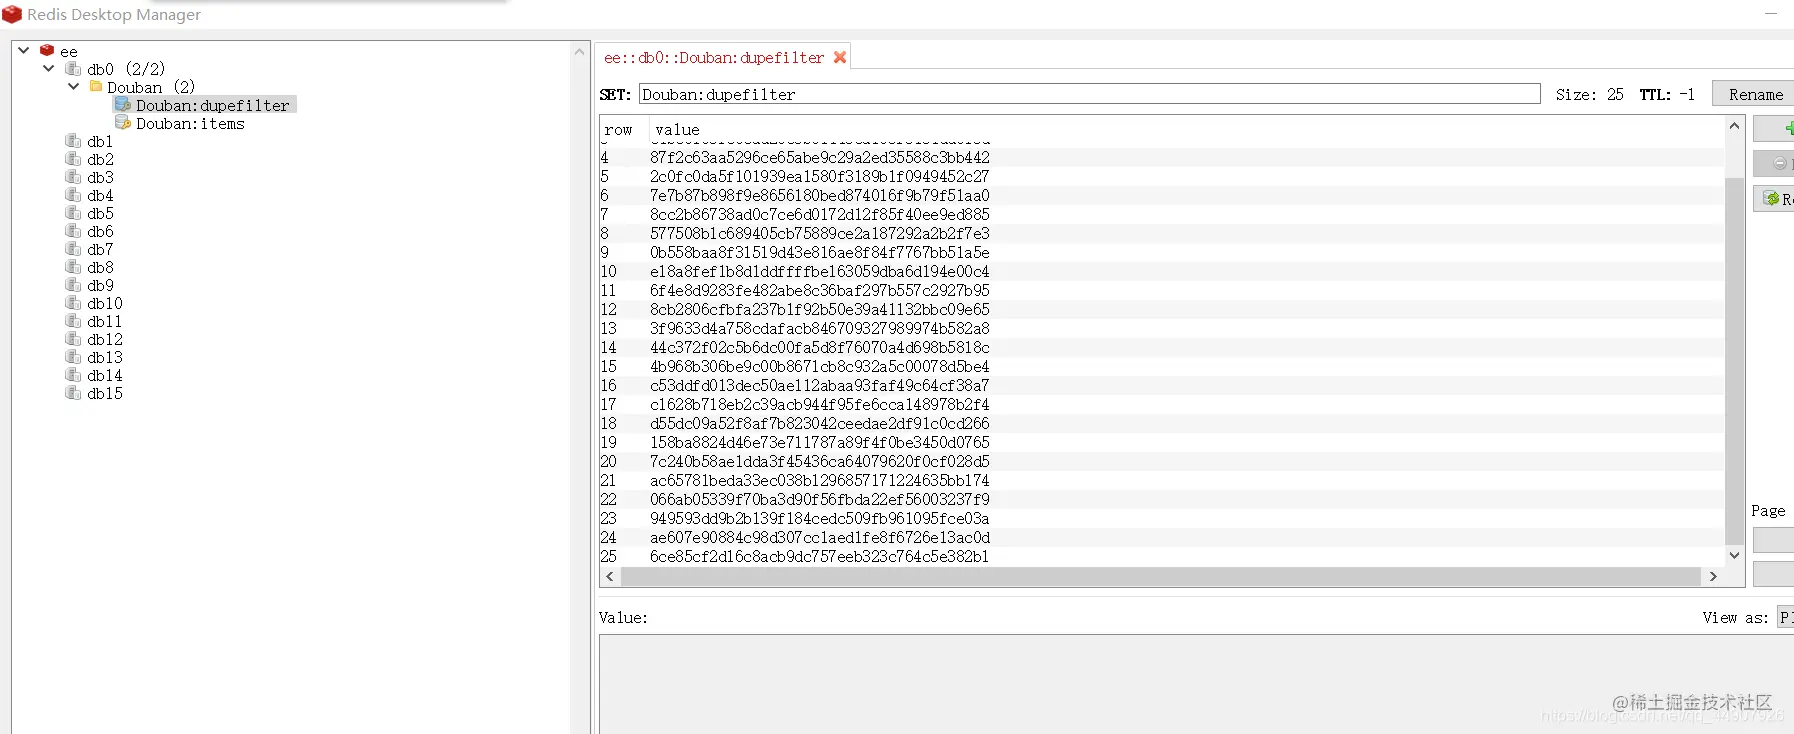Click the db6 database icon
The width and height of the screenshot is (1794, 734).
(x=73, y=230)
